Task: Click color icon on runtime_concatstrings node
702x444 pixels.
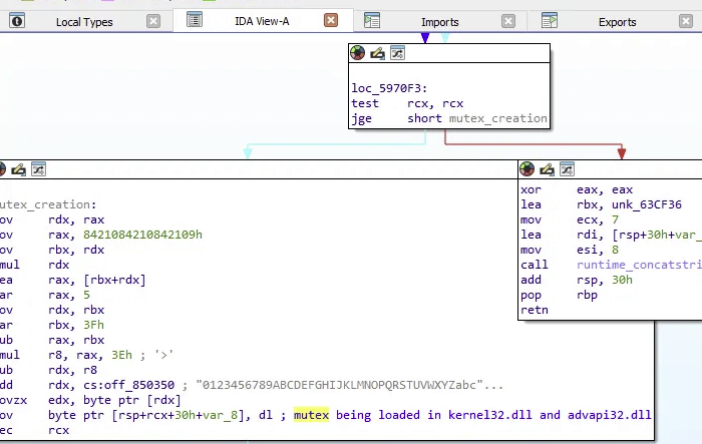Action: point(528,169)
